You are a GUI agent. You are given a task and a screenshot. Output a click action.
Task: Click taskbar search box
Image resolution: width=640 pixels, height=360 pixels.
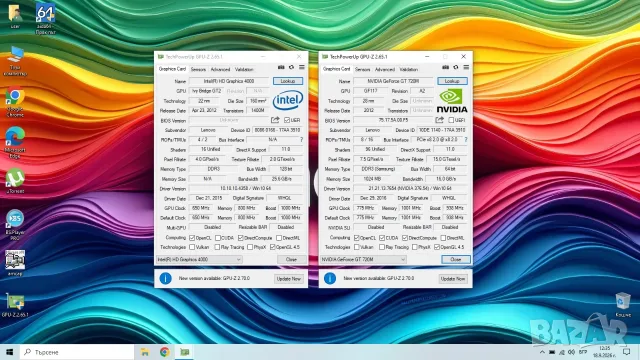pos(78,352)
